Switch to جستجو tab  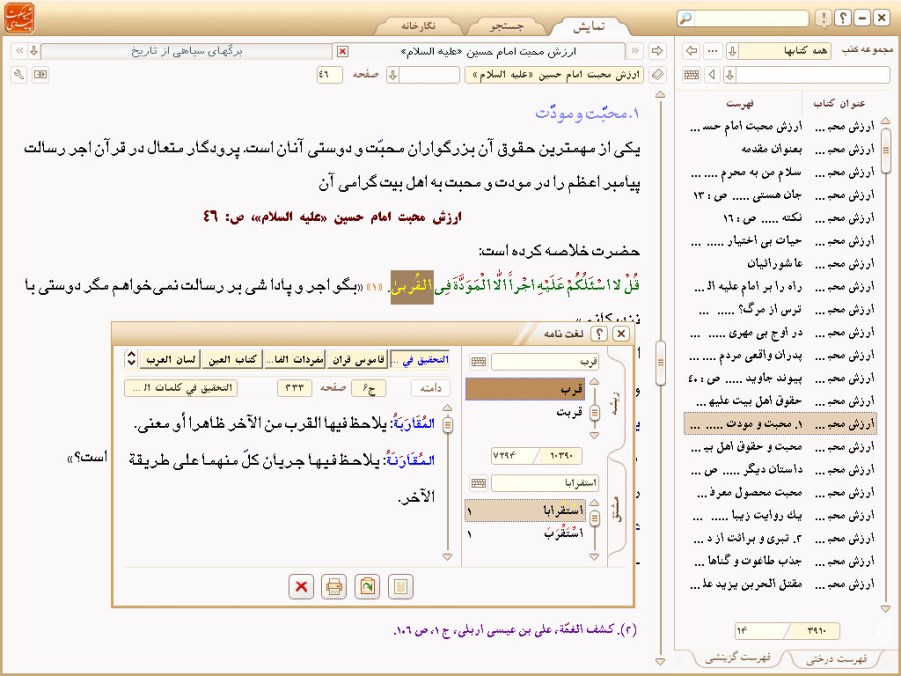(x=506, y=26)
